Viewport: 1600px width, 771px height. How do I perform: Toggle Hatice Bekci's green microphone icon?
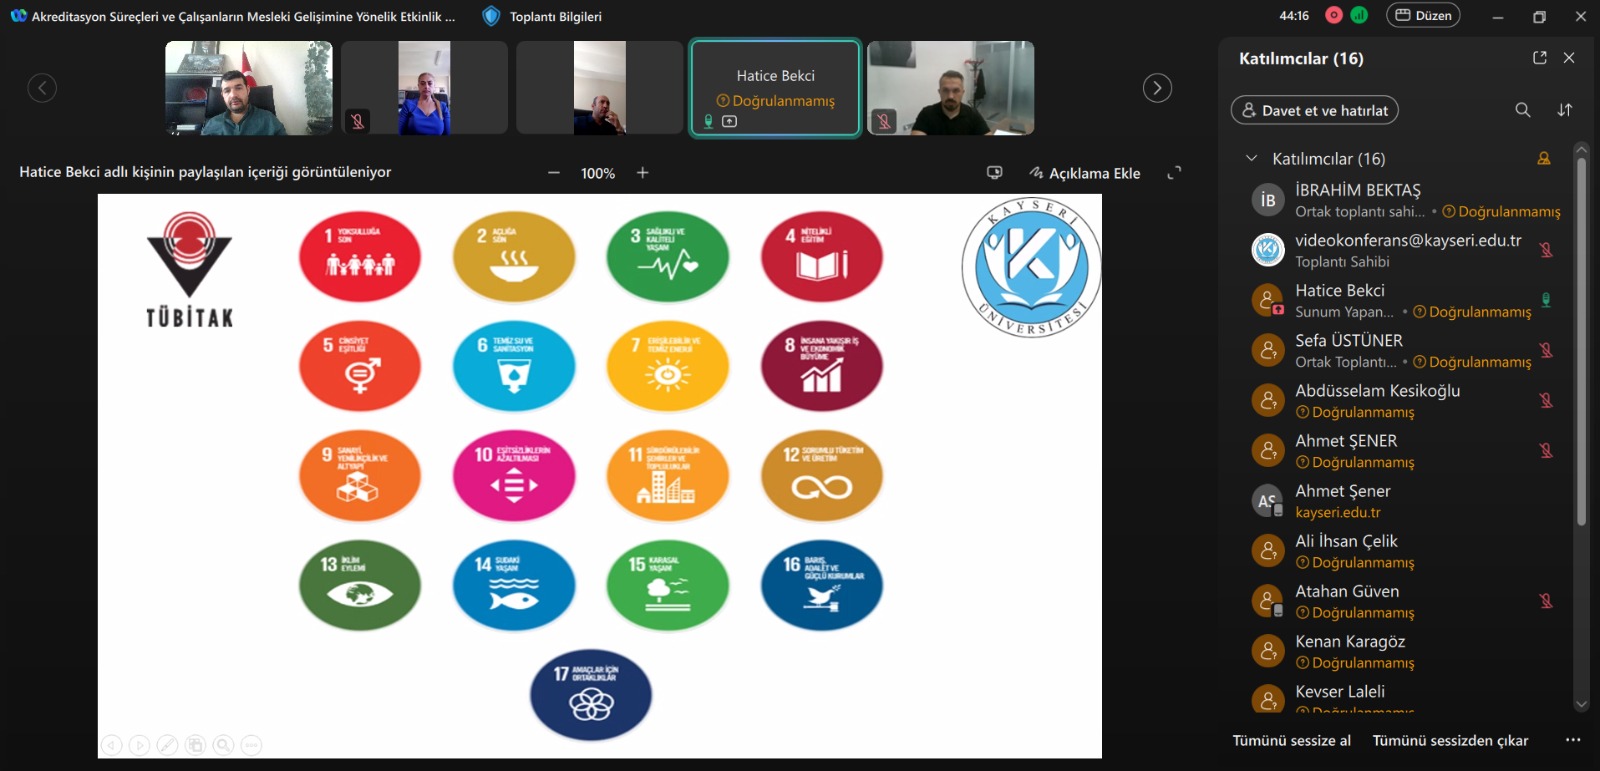(1546, 300)
